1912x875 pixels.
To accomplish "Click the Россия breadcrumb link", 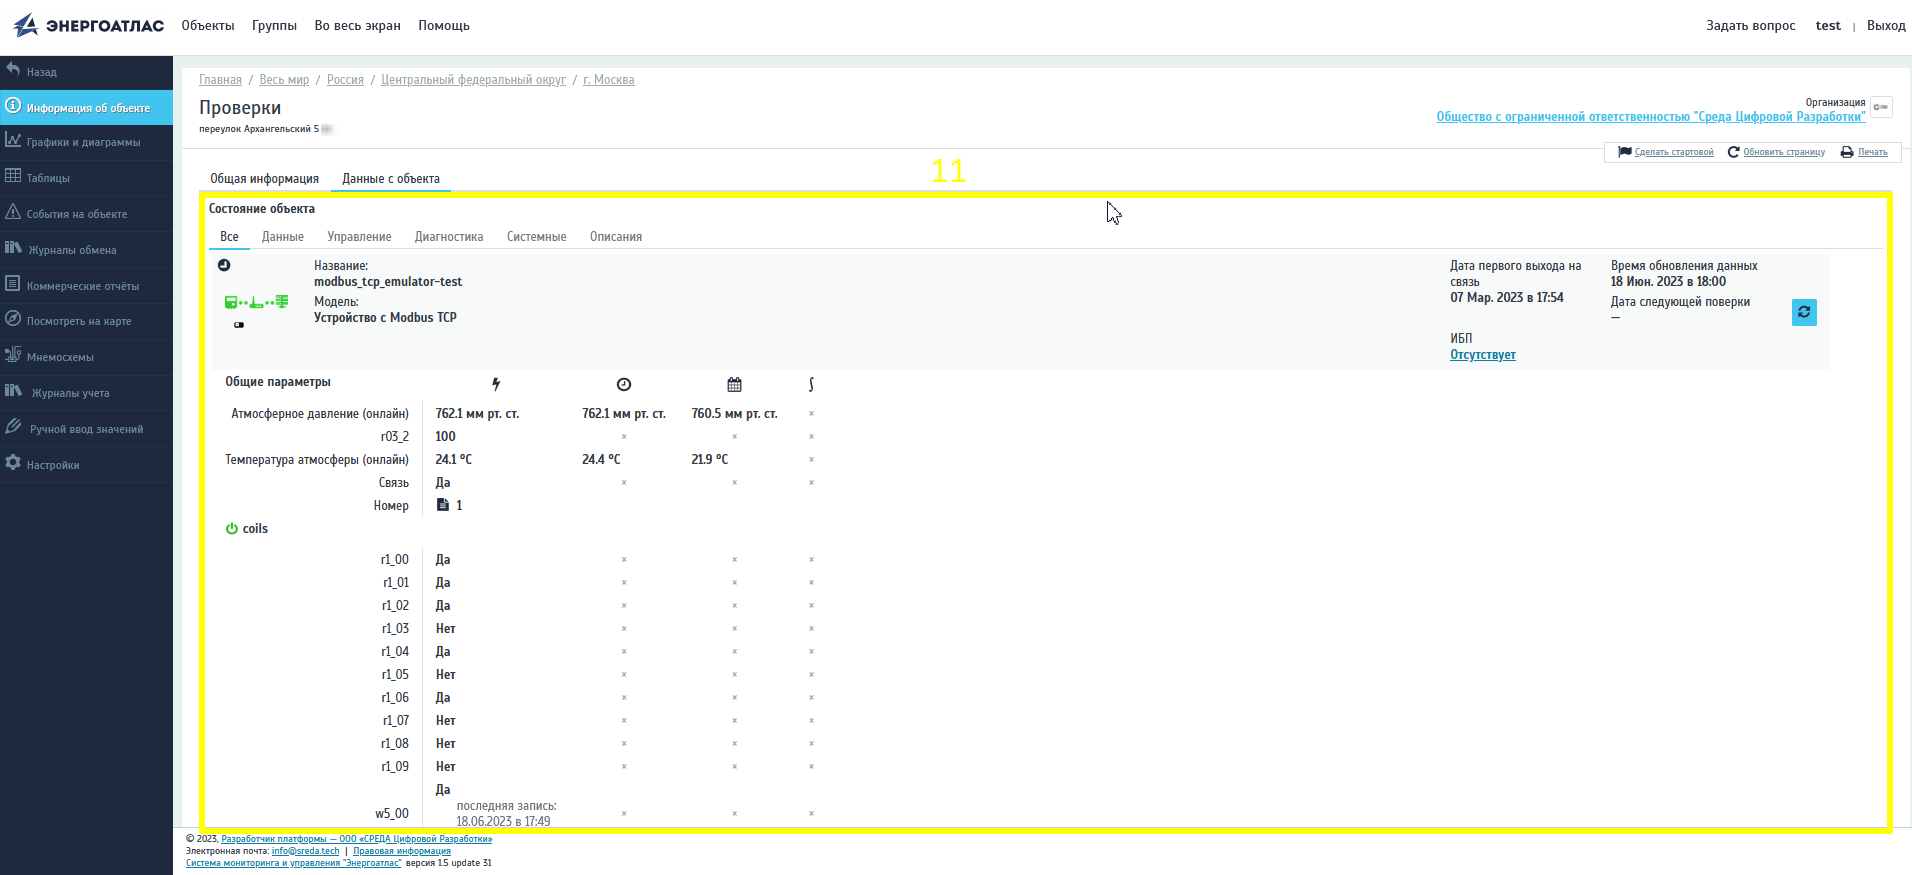I will click(345, 80).
